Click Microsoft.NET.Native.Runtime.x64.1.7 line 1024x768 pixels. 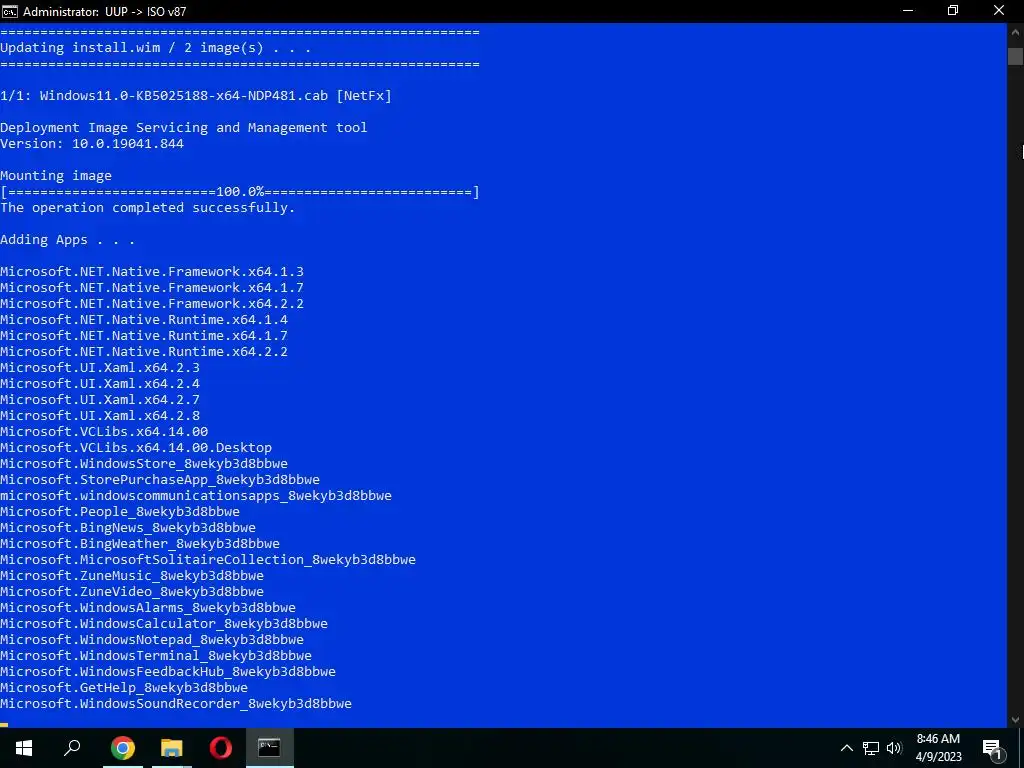pyautogui.click(x=144, y=336)
